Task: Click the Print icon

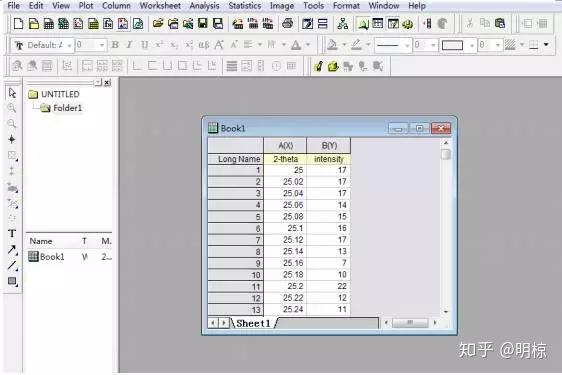Action: [x=287, y=24]
